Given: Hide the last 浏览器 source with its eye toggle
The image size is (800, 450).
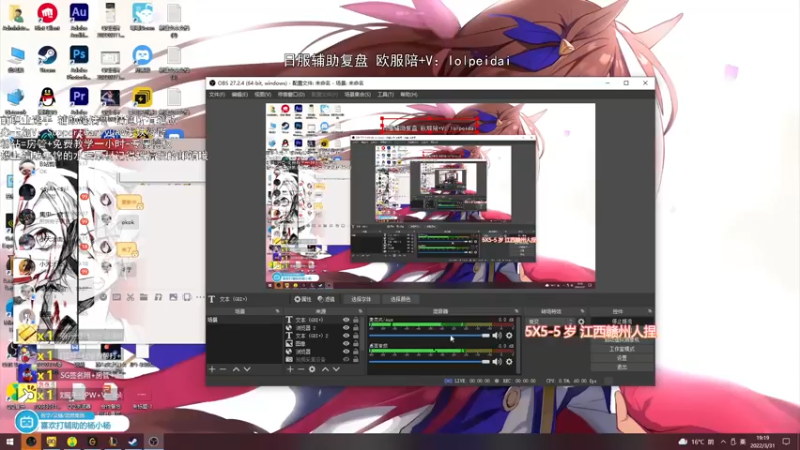Looking at the screenshot, I should (x=346, y=352).
